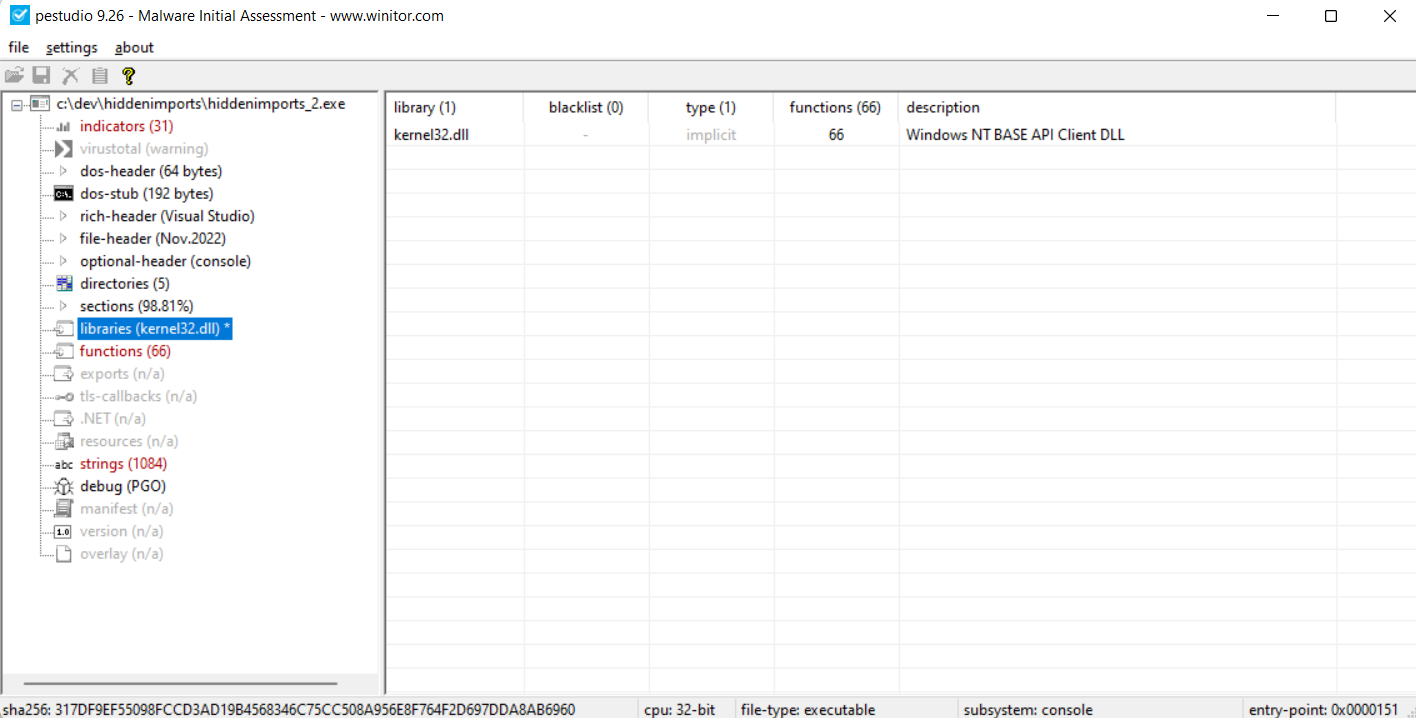
Task: Click the debug bug icon
Action: point(63,486)
